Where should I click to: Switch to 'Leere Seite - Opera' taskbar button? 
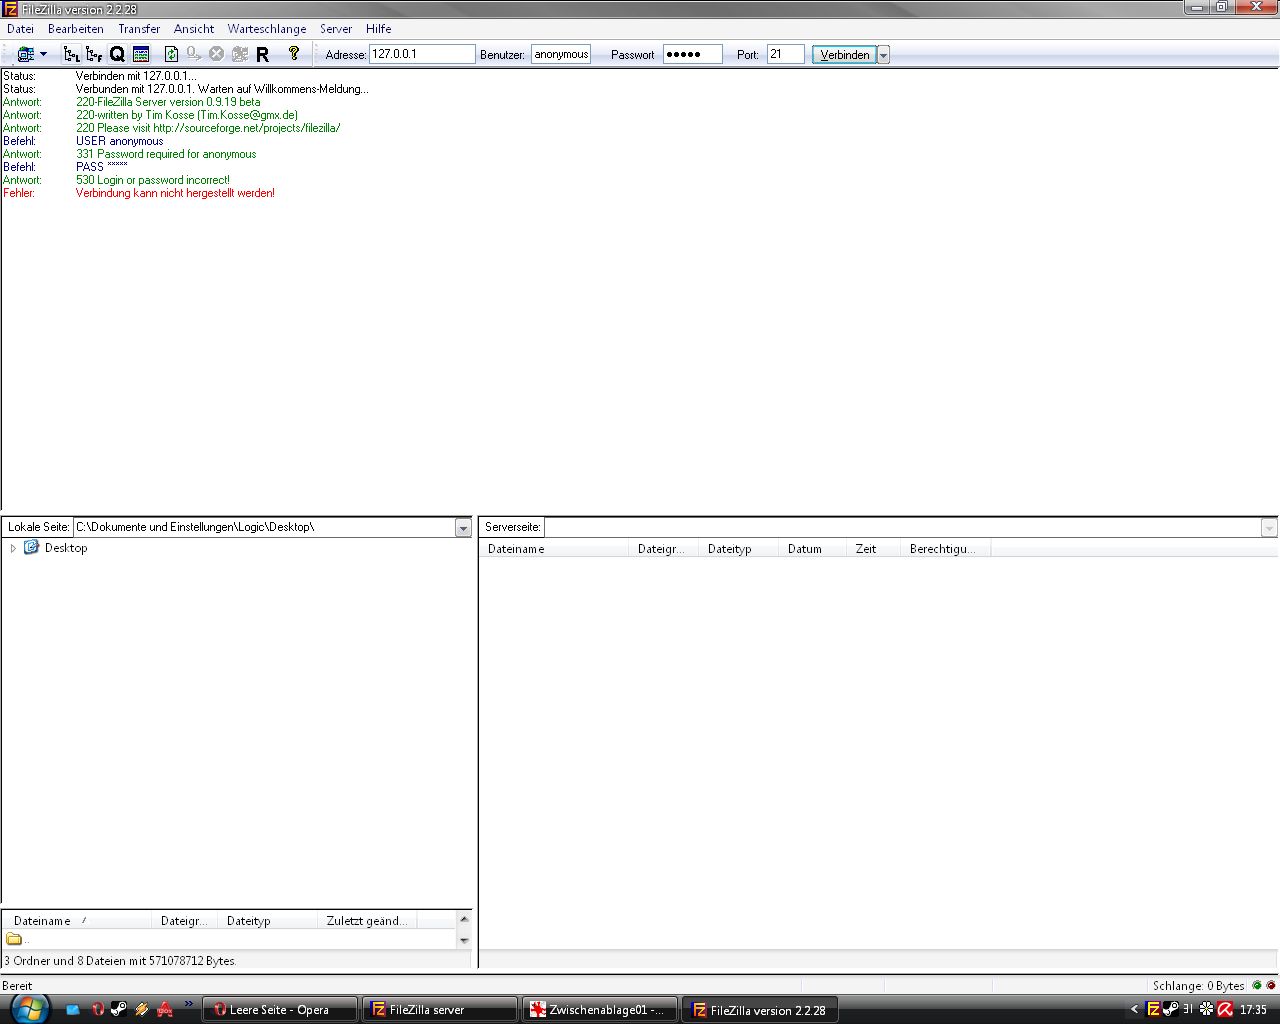pos(279,1010)
